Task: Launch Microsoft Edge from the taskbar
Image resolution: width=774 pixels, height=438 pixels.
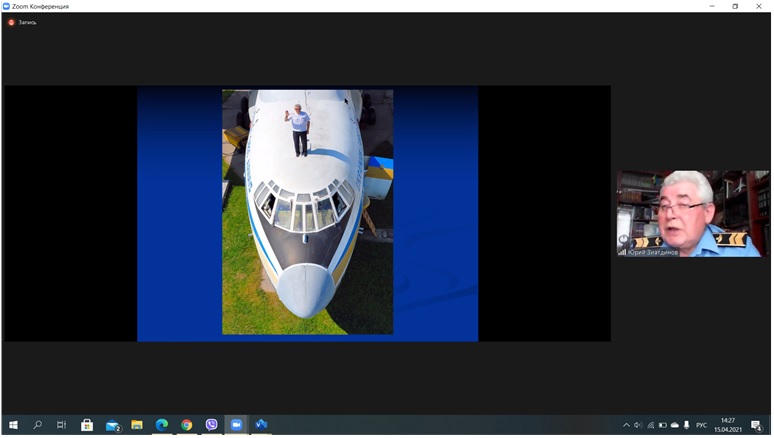Action: [162, 425]
